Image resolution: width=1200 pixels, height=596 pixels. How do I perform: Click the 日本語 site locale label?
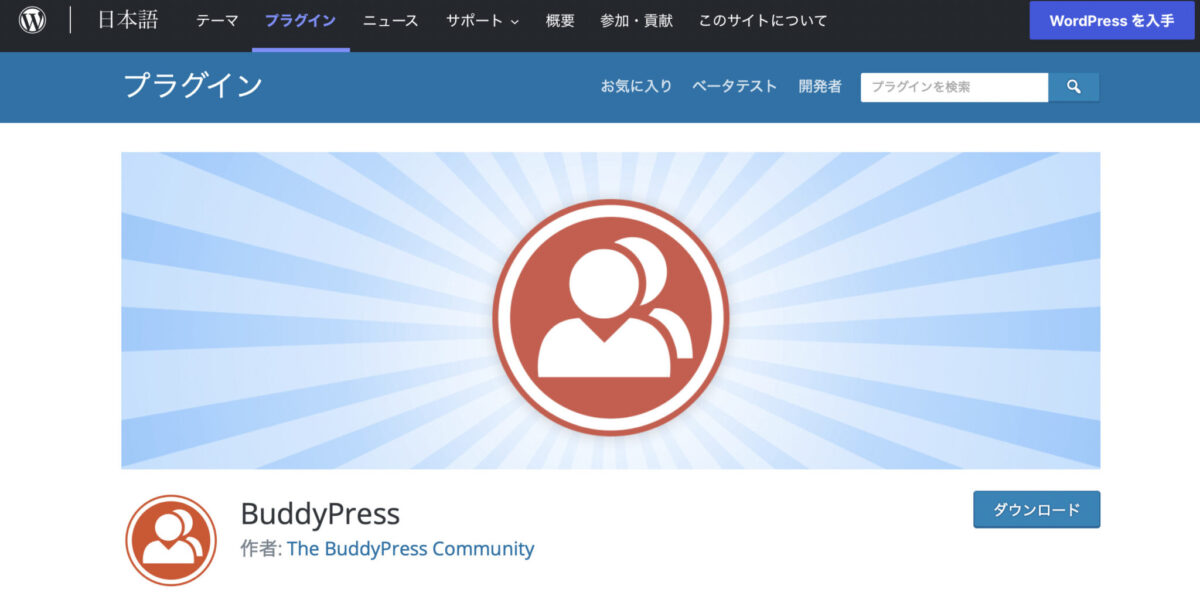(x=128, y=20)
